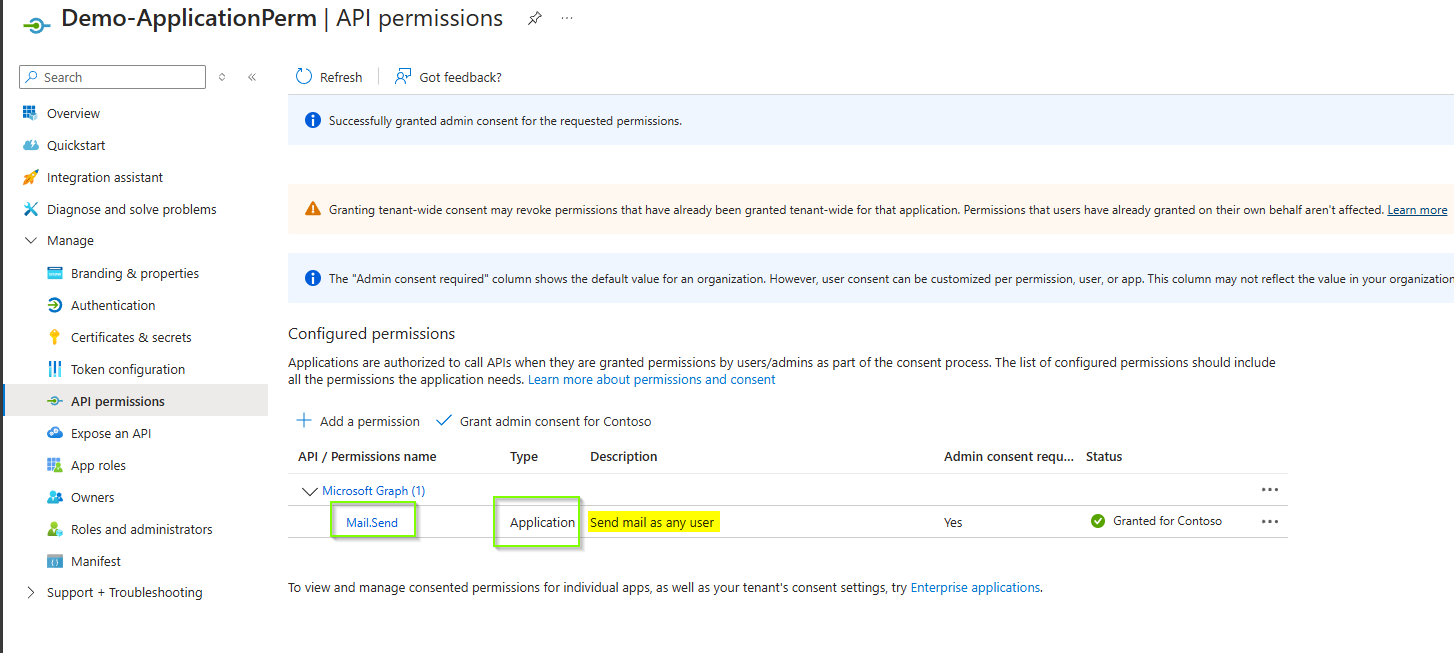The height and width of the screenshot is (653, 1454).
Task: Open Learn more link in warning banner
Action: [1417, 210]
